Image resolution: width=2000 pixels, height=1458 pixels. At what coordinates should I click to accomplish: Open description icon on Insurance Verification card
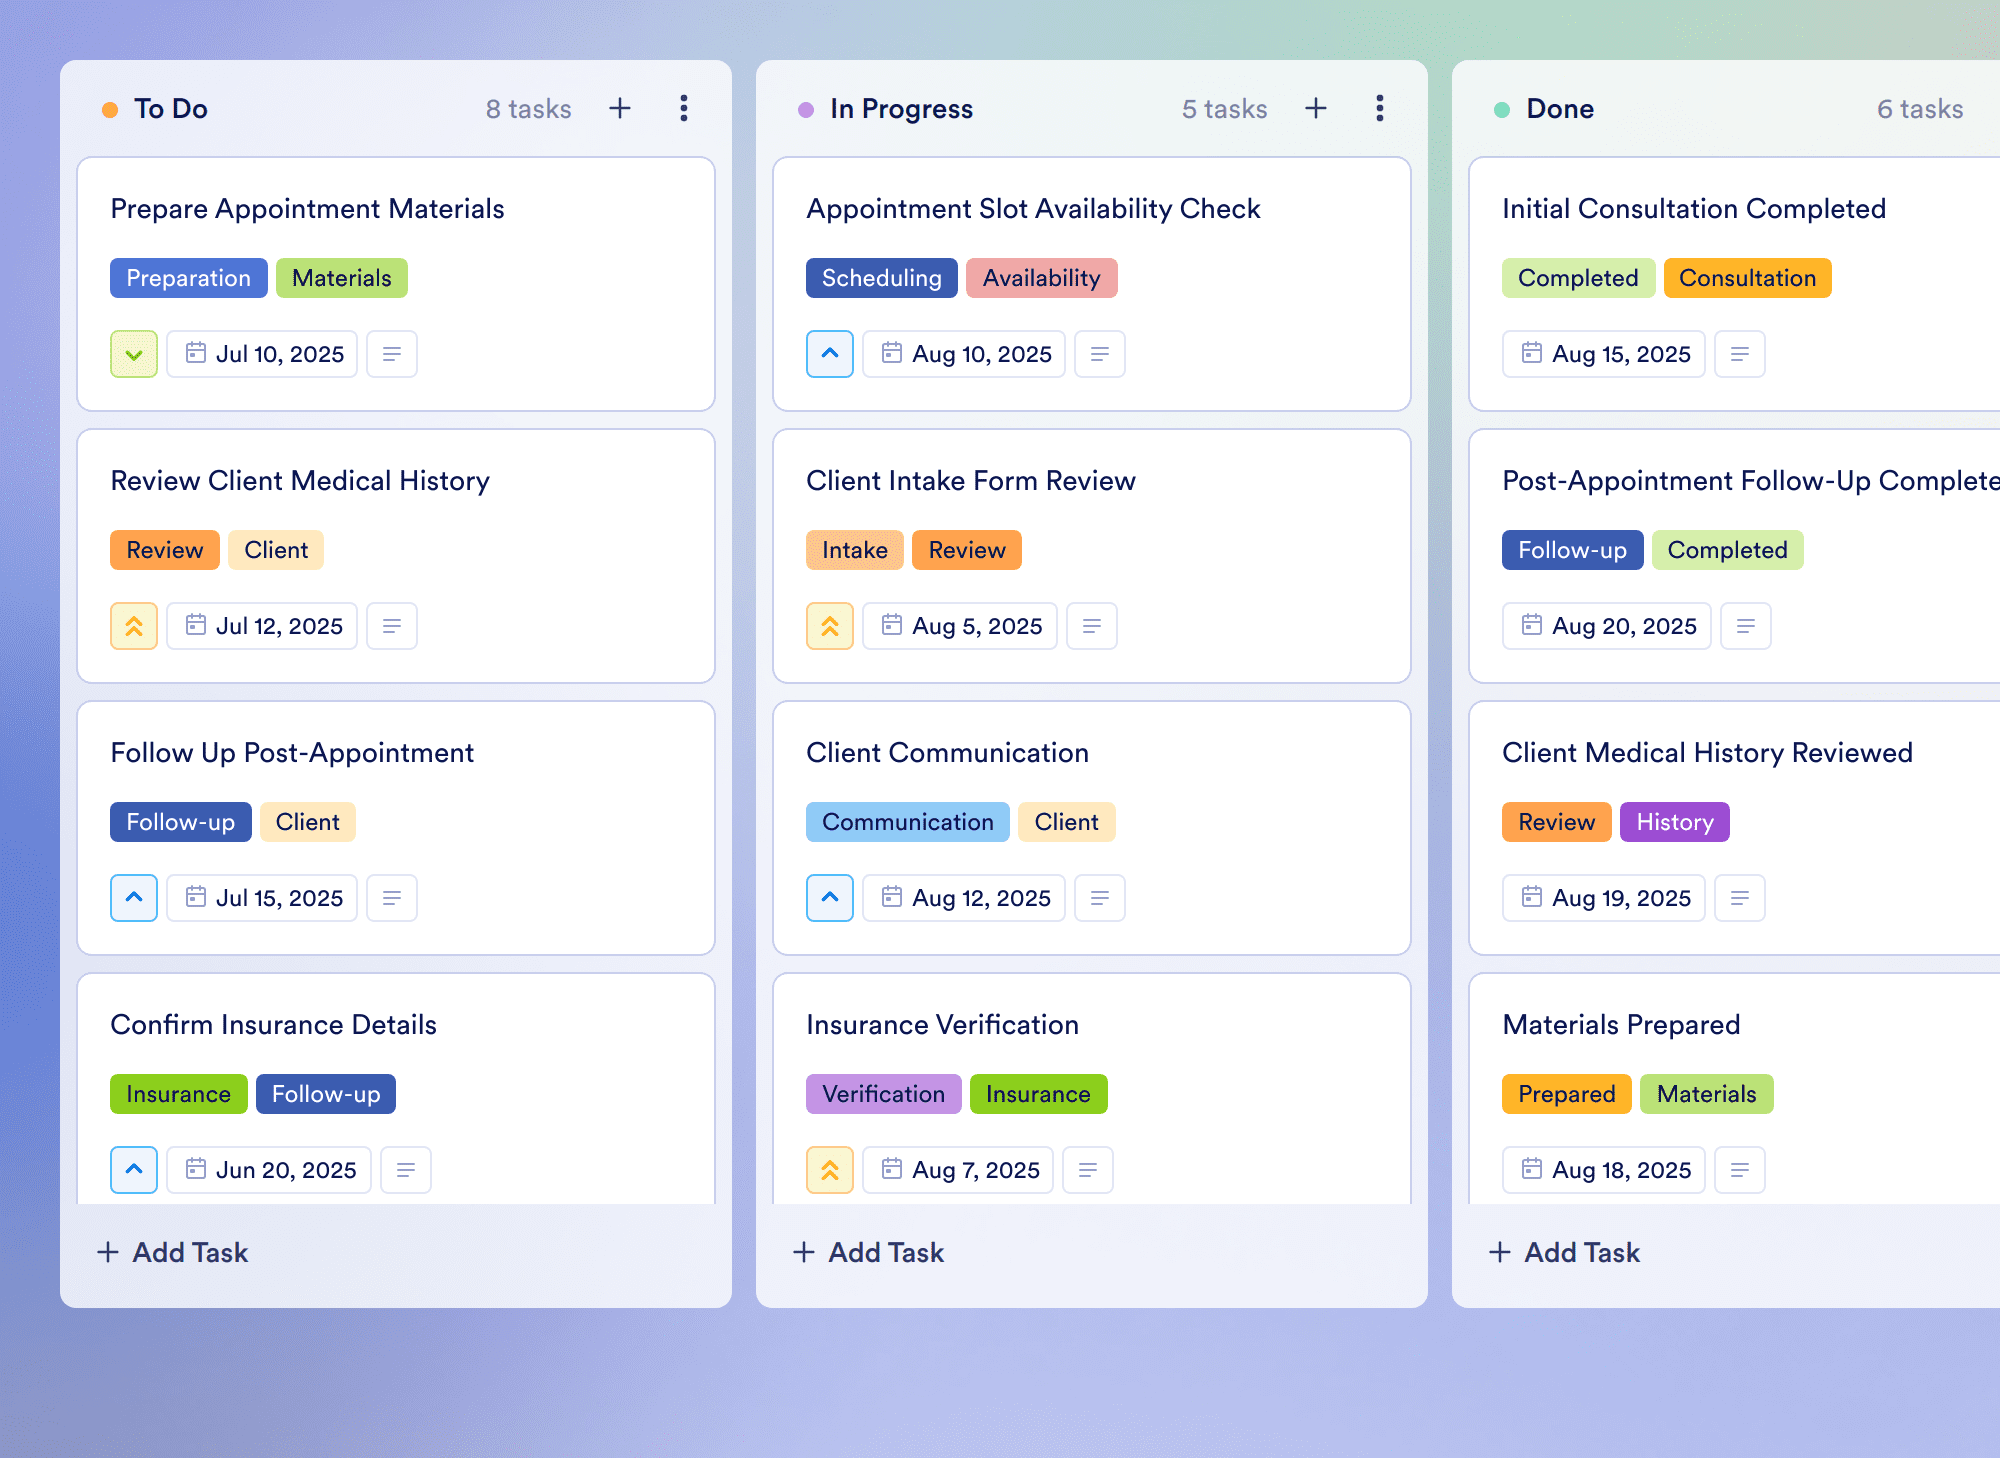[1088, 1170]
